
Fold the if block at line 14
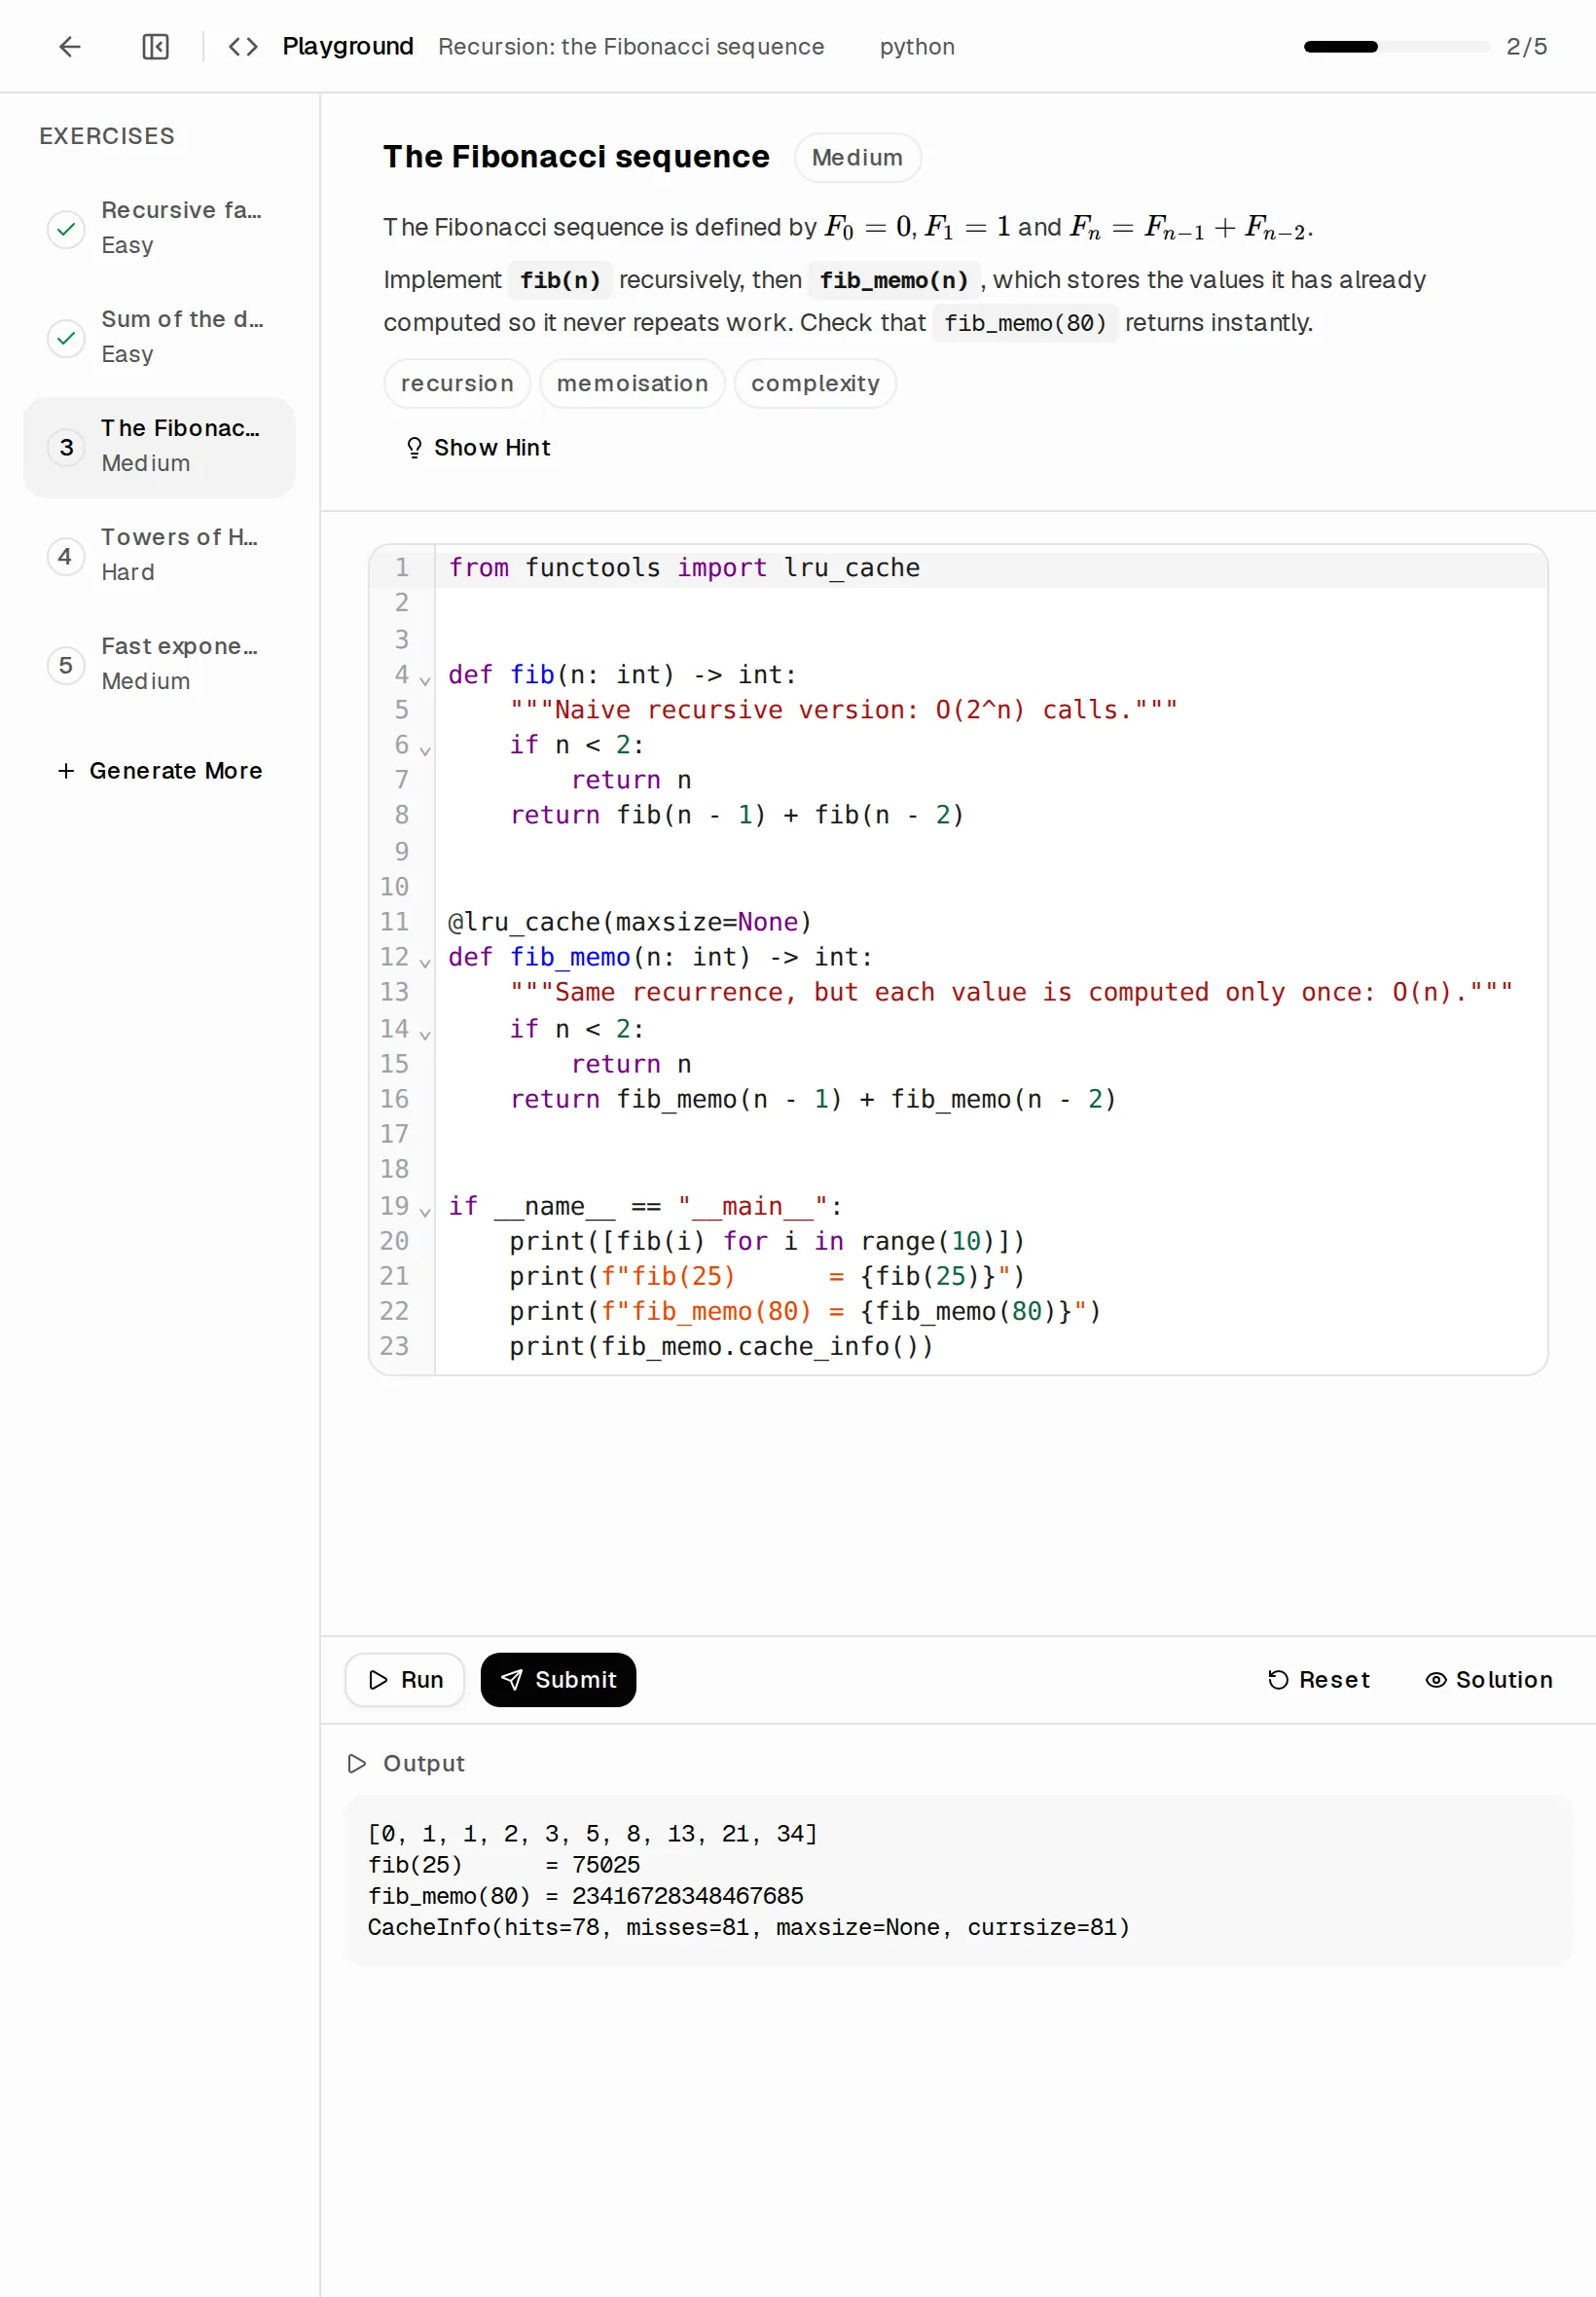(425, 1034)
